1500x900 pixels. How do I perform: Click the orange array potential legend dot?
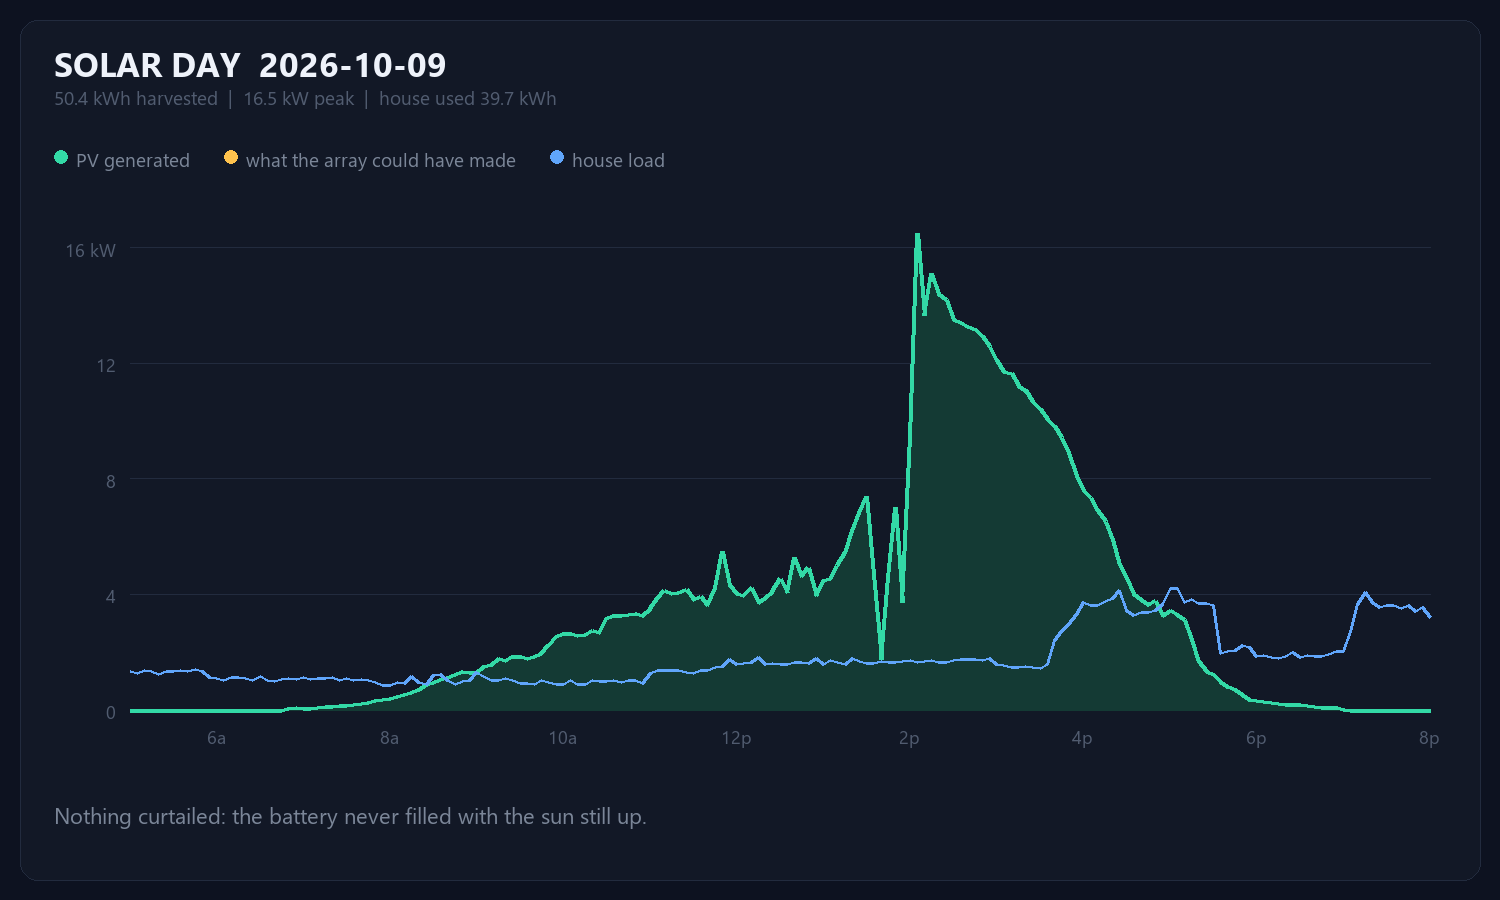(231, 158)
